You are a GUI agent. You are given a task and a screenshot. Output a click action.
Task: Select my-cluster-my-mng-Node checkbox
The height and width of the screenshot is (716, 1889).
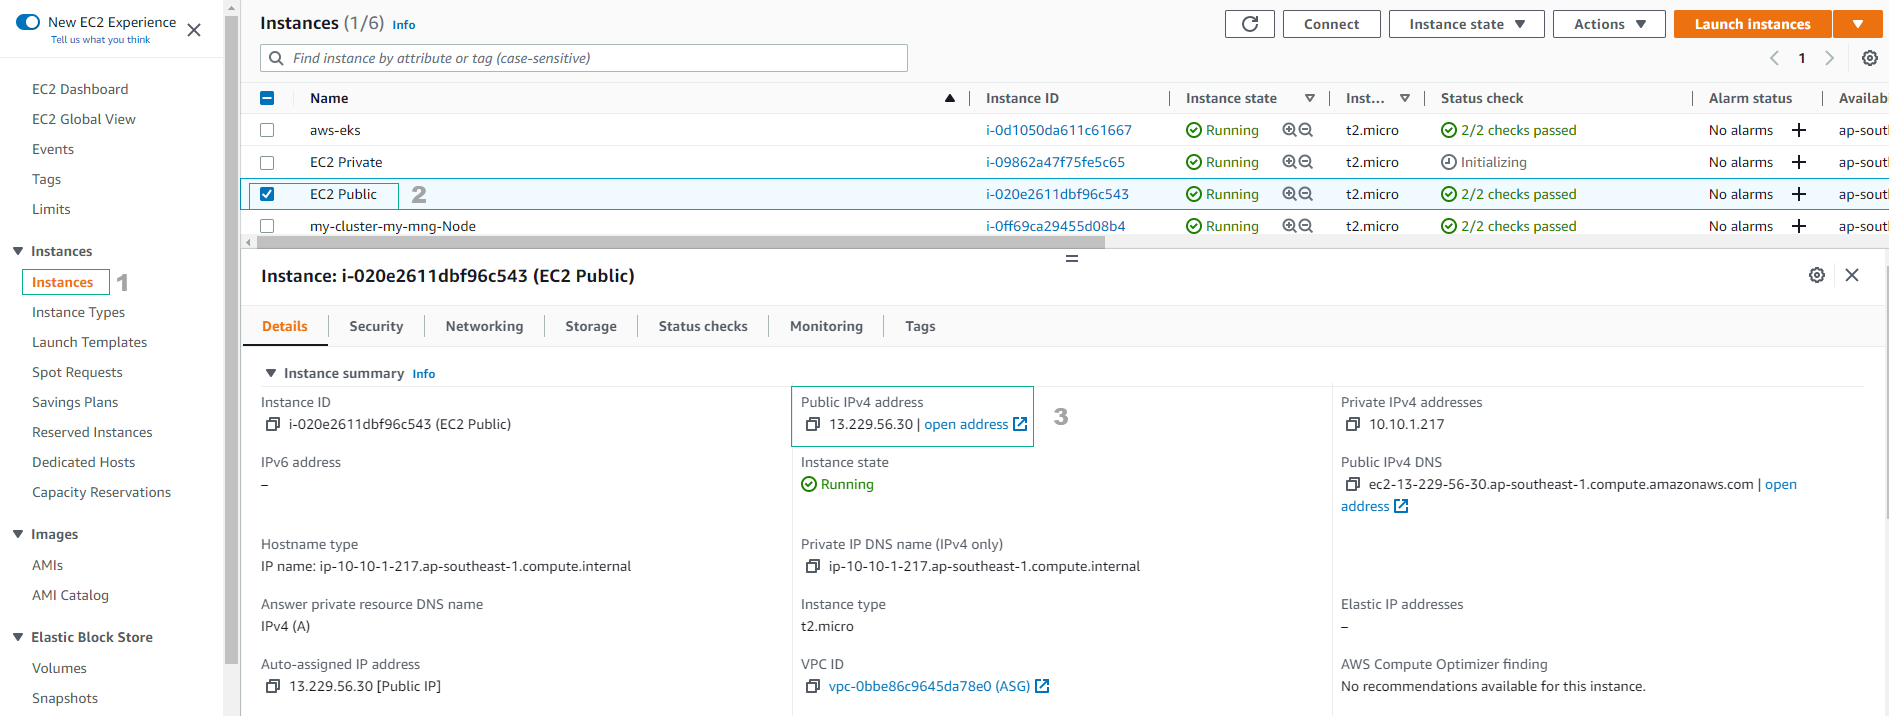pos(267,226)
